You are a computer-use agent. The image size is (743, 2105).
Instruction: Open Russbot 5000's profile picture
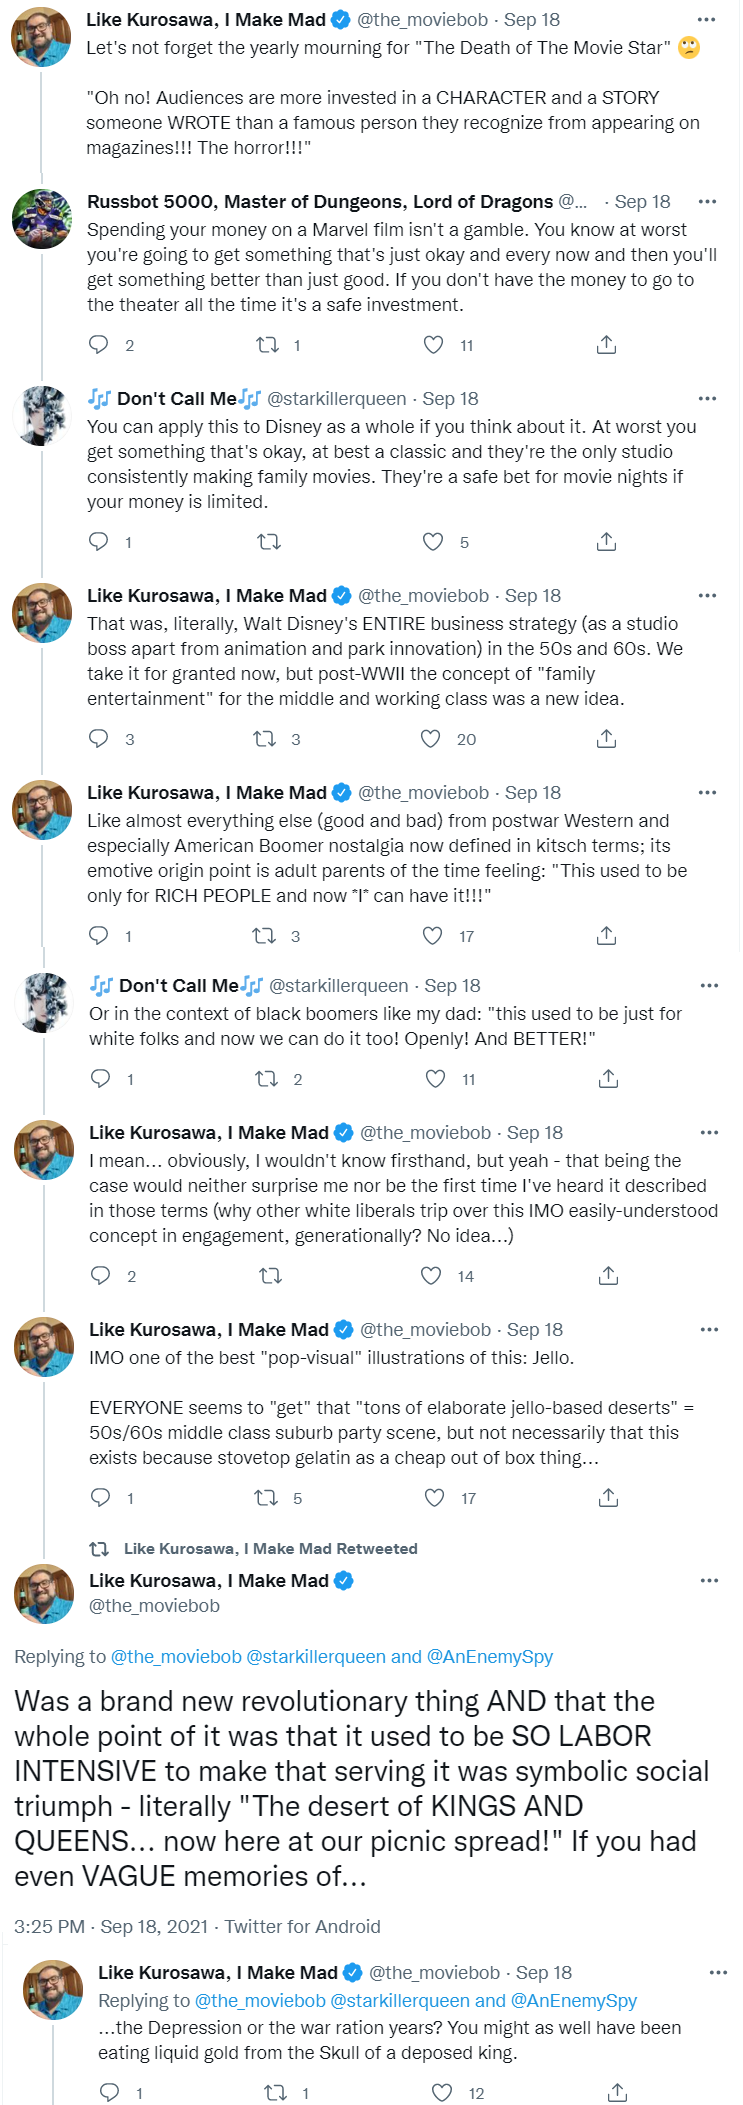(x=42, y=218)
